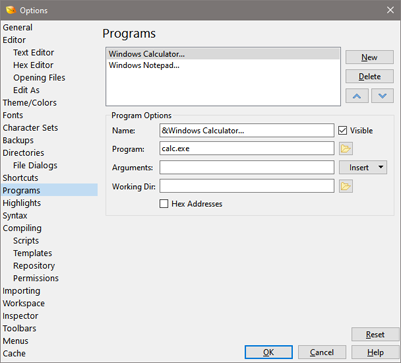Screen dimensions: 401x363
Task: Select the Programs category in the sidebar
Action: (x=49, y=190)
